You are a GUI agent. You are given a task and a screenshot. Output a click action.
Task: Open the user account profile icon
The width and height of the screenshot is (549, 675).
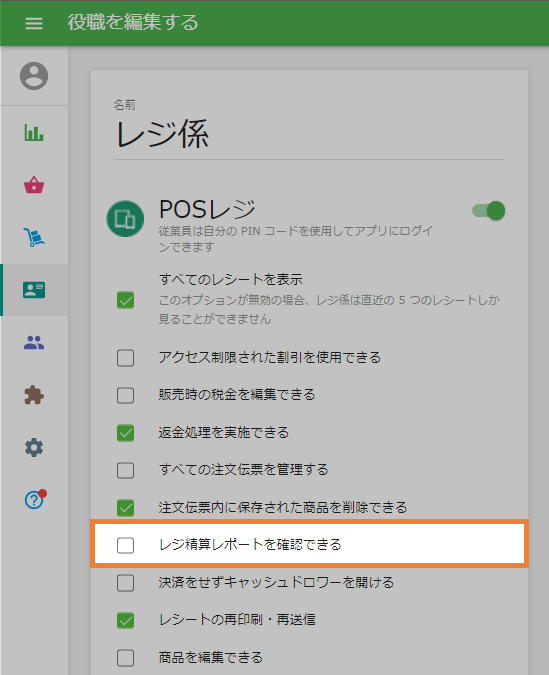tap(34, 76)
